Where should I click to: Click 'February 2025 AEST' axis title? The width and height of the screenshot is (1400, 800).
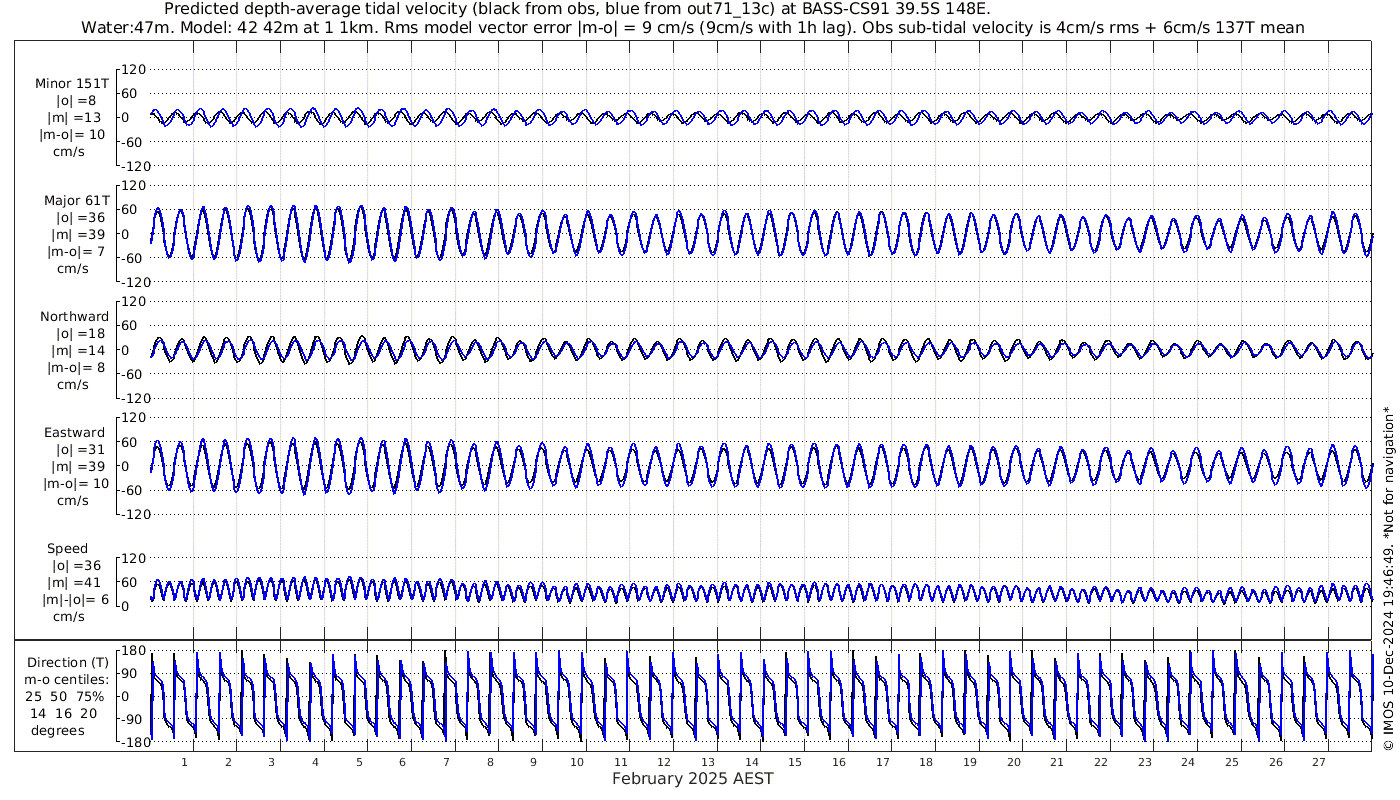point(692,778)
